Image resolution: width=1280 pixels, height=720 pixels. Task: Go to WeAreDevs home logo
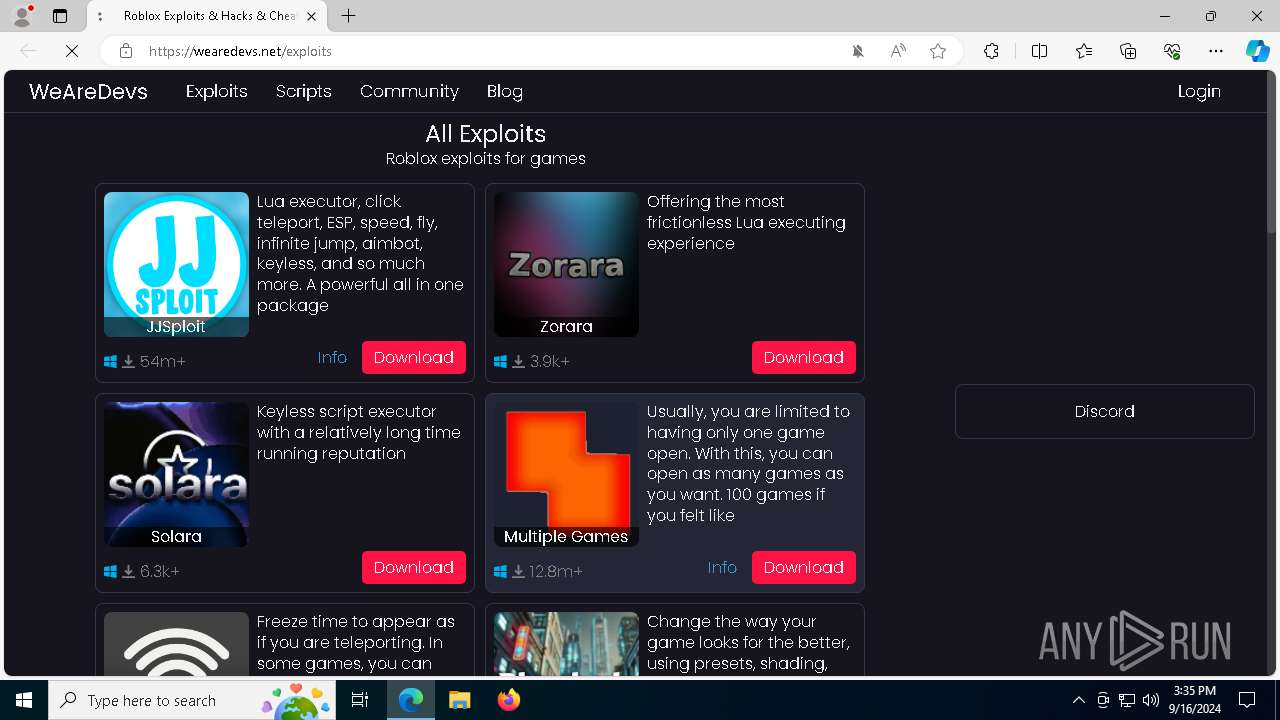(88, 91)
